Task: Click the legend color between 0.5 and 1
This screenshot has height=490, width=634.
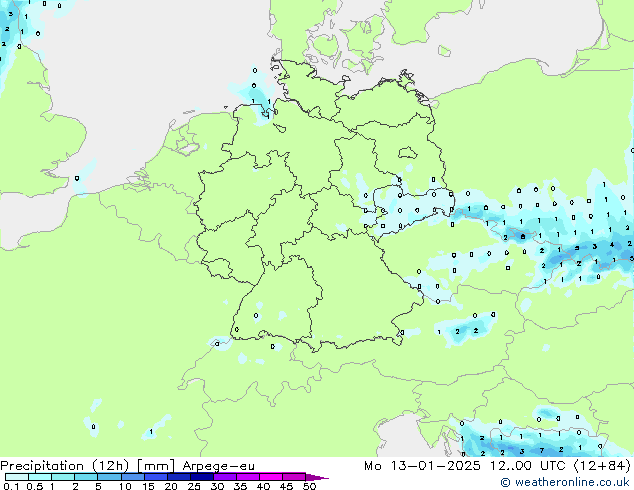Action: coord(40,477)
